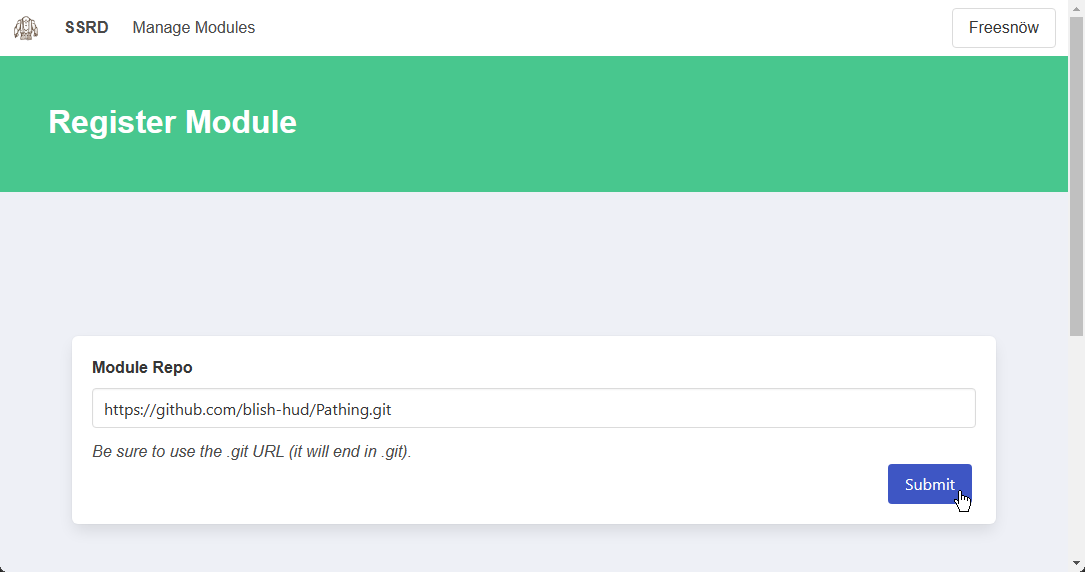Click the grey page area below the form card
The image size is (1085, 572).
pyautogui.click(x=534, y=548)
